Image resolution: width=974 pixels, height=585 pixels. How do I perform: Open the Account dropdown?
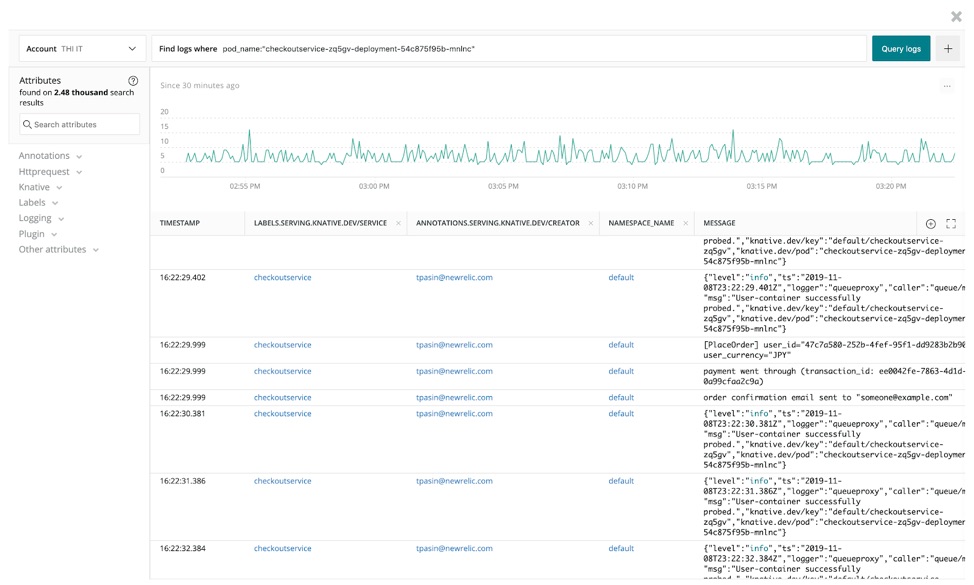[x=82, y=48]
